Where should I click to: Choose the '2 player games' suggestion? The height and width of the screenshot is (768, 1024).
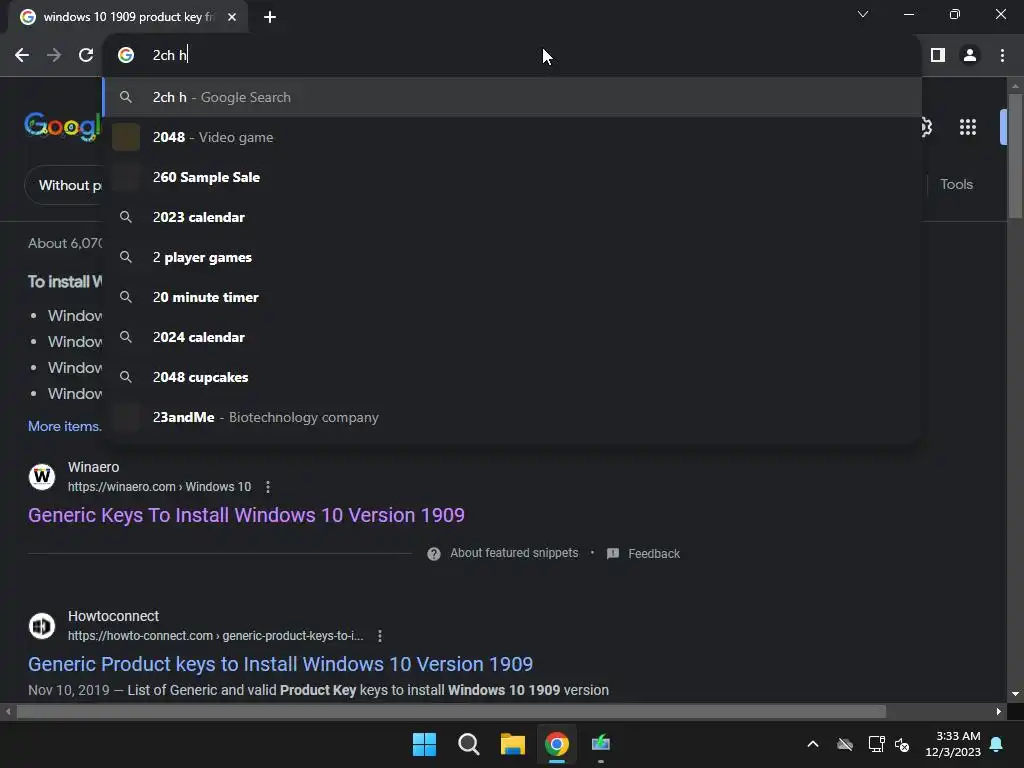[512, 257]
